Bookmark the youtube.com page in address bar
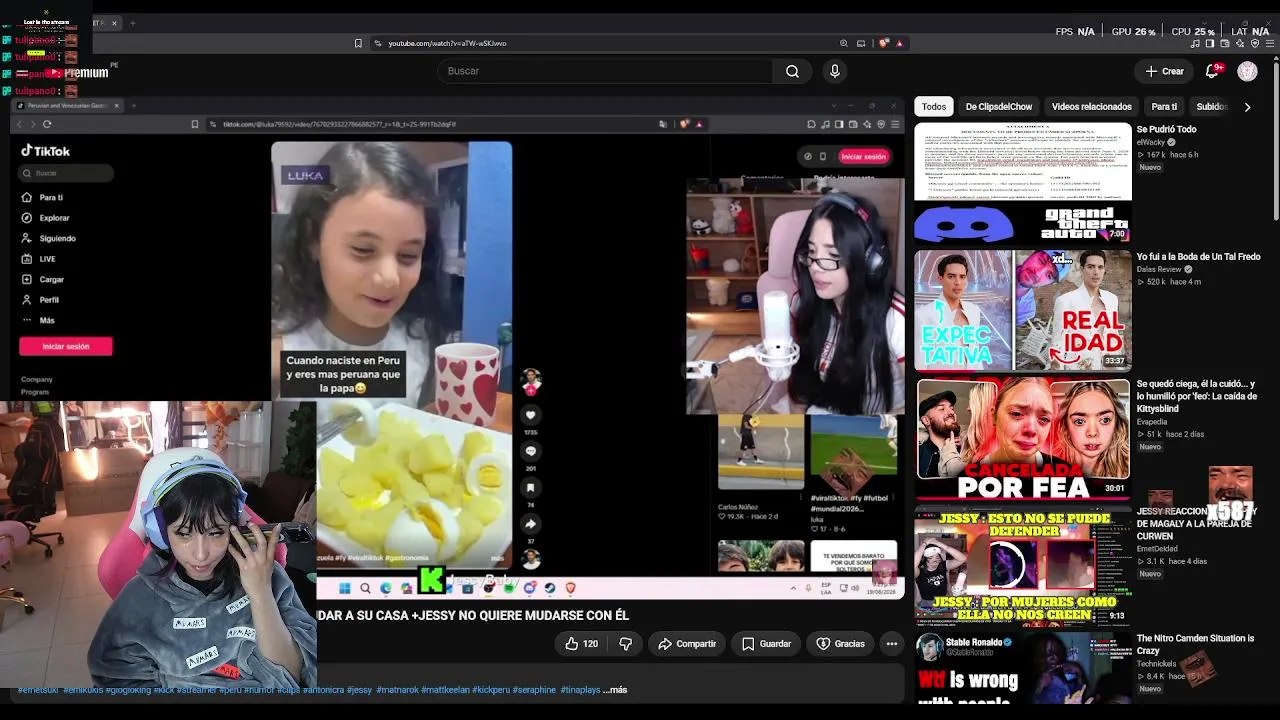Image resolution: width=1280 pixels, height=720 pixels. coord(358,43)
